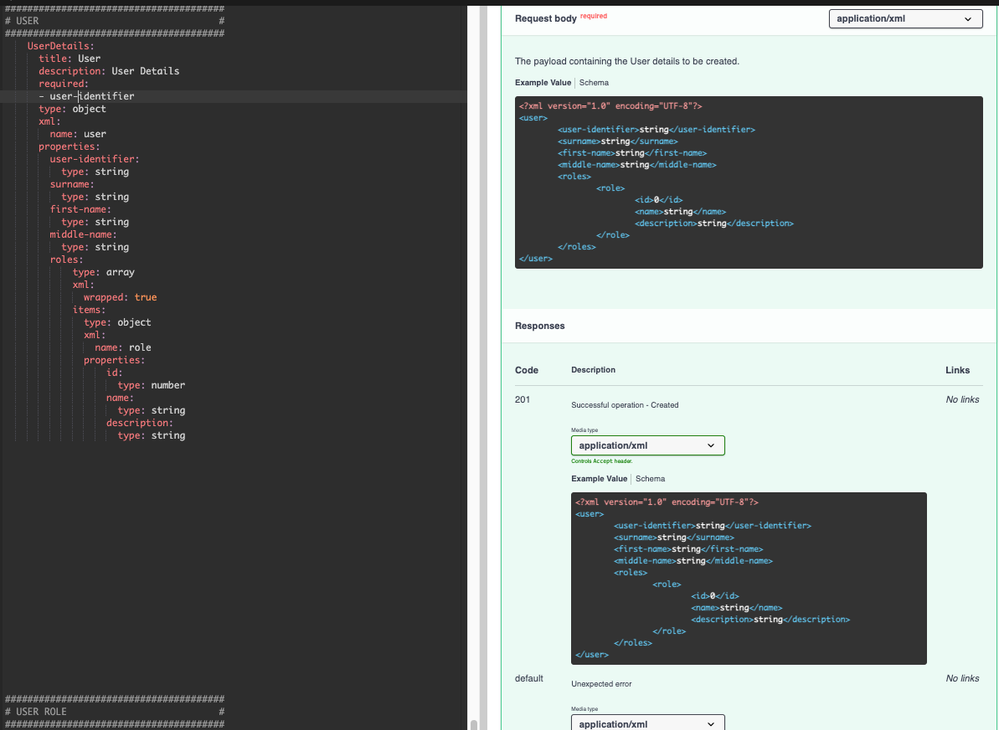Click the 'Responses' section header

coord(540,326)
